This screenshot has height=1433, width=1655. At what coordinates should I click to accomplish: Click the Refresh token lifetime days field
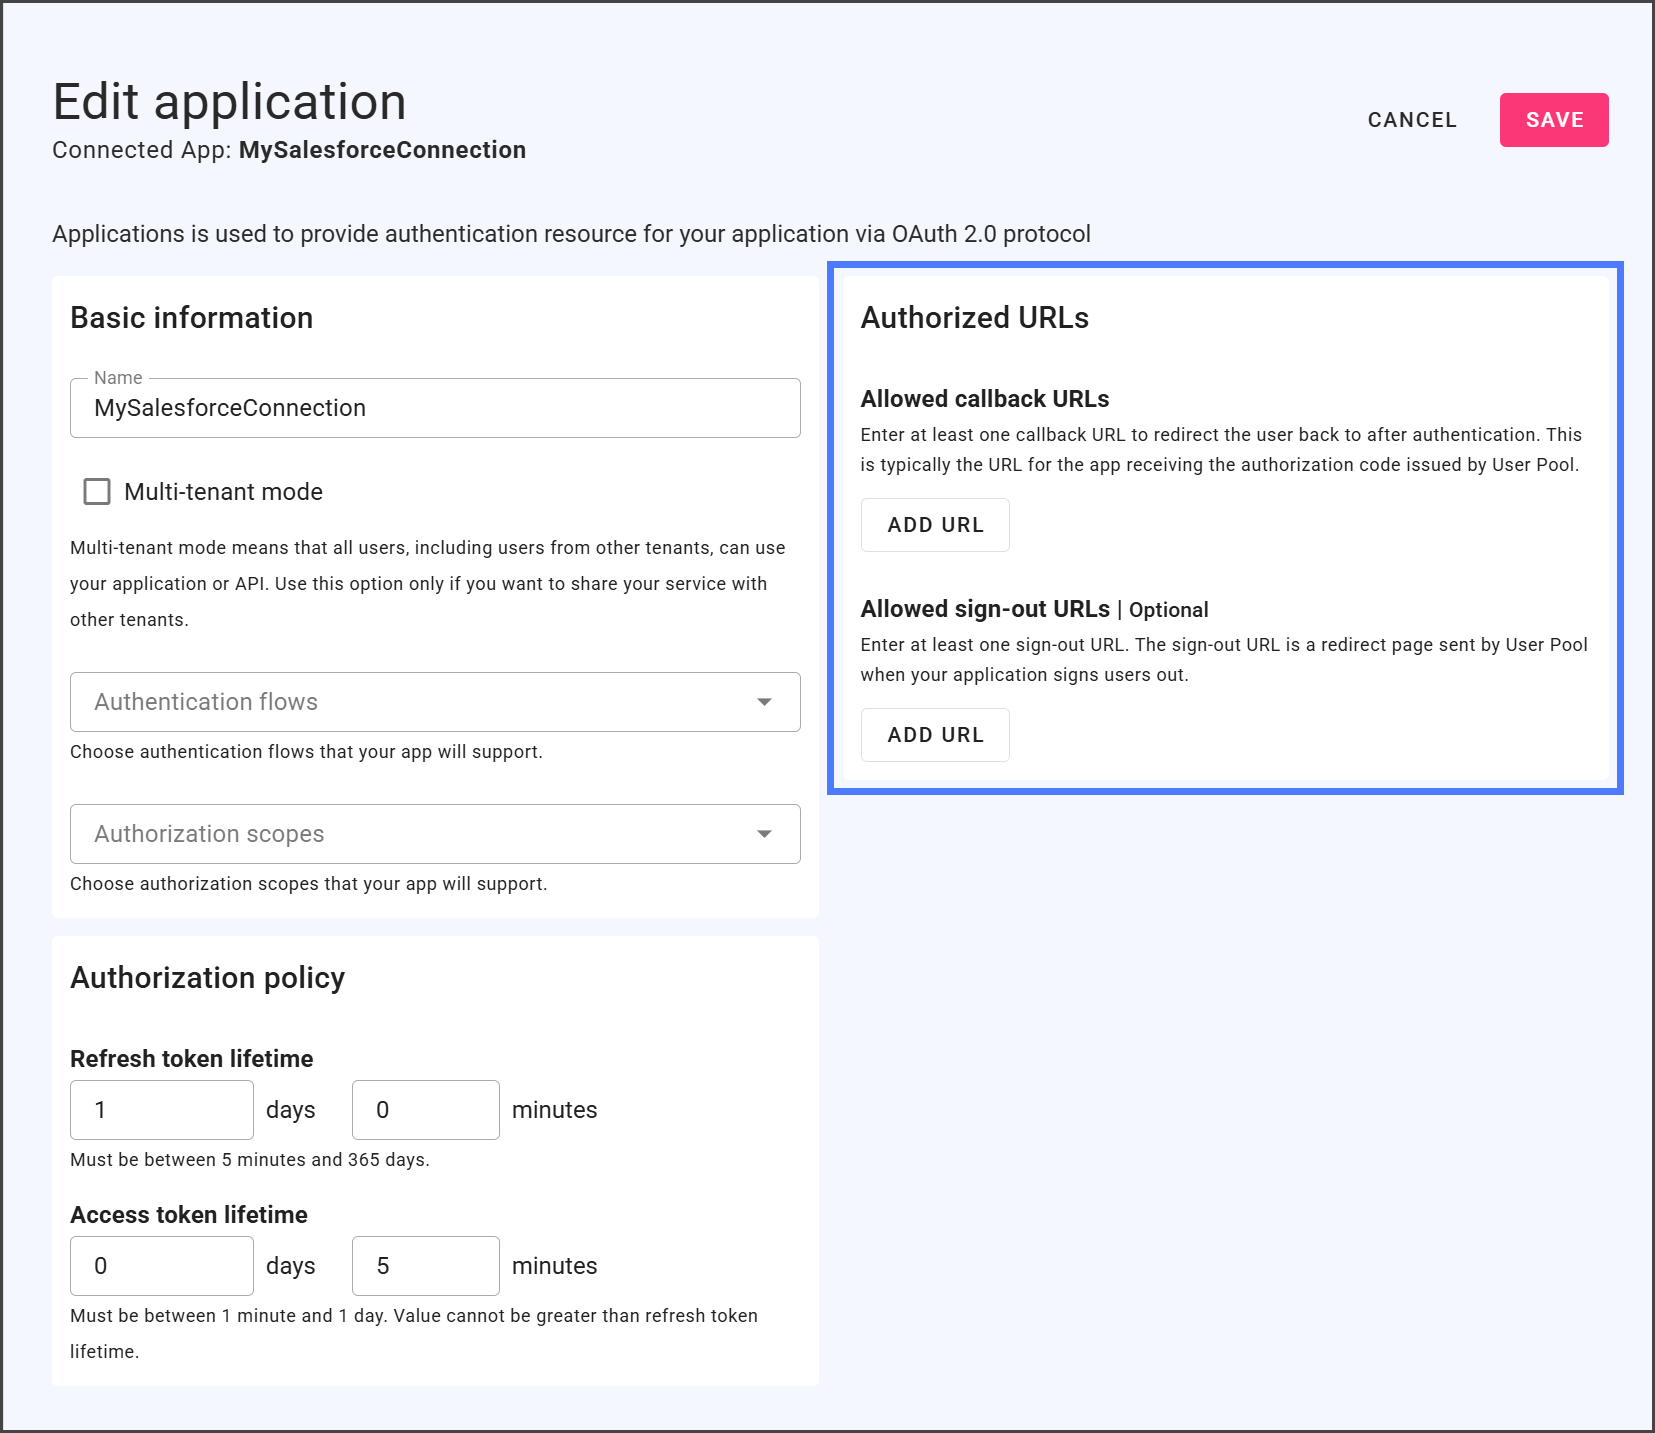(162, 1110)
